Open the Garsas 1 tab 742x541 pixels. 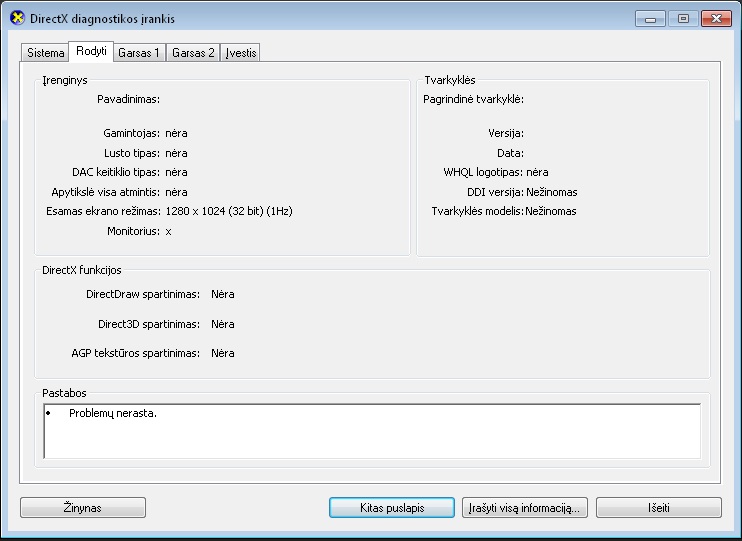tap(139, 53)
